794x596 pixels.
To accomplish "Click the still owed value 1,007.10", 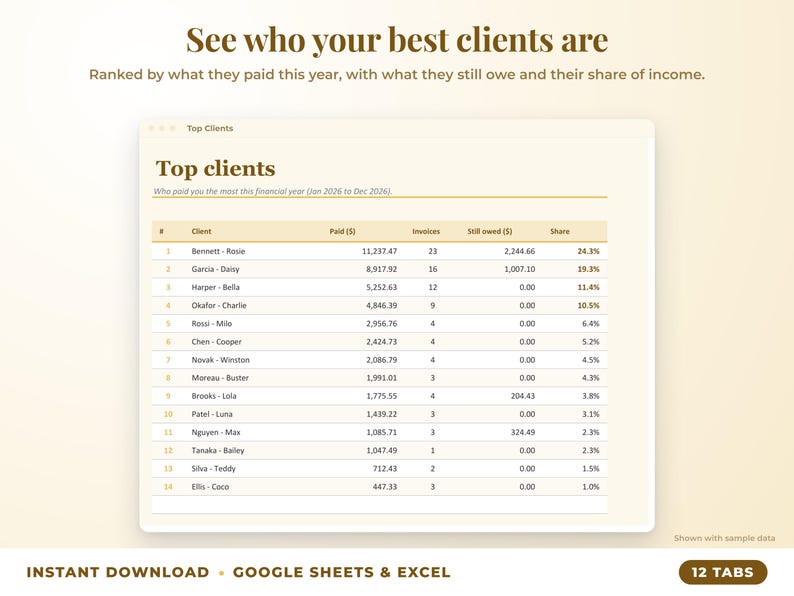I will [x=520, y=269].
